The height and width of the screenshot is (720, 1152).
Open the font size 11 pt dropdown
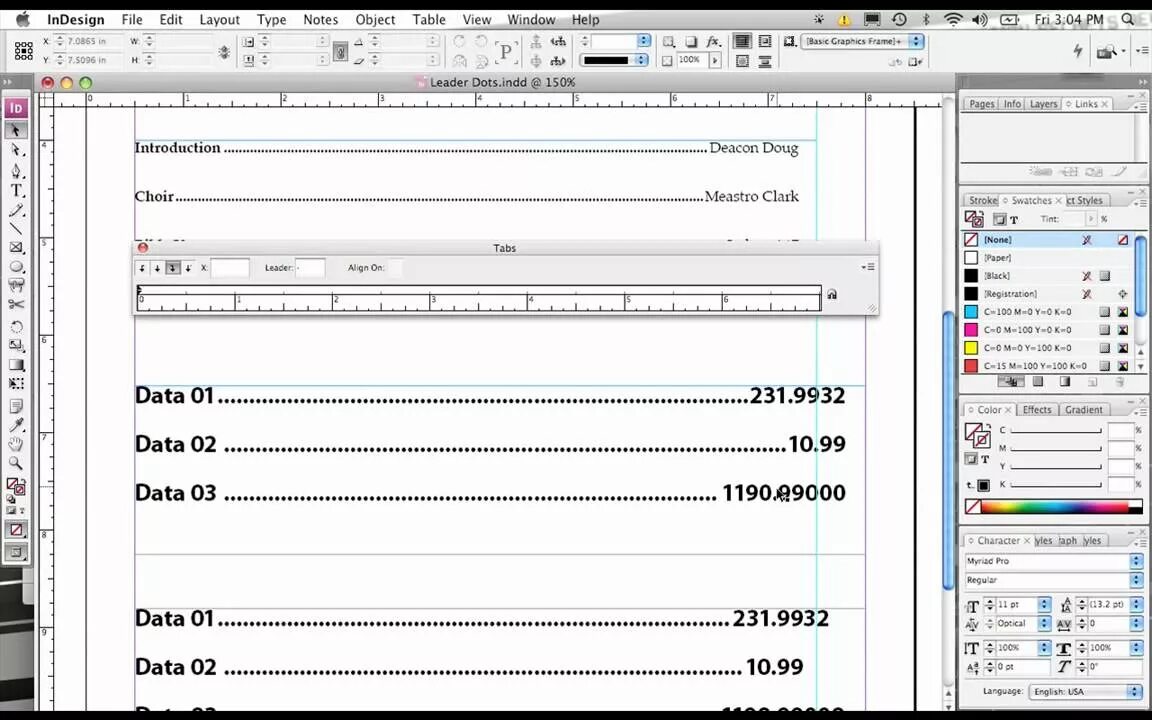(1044, 605)
